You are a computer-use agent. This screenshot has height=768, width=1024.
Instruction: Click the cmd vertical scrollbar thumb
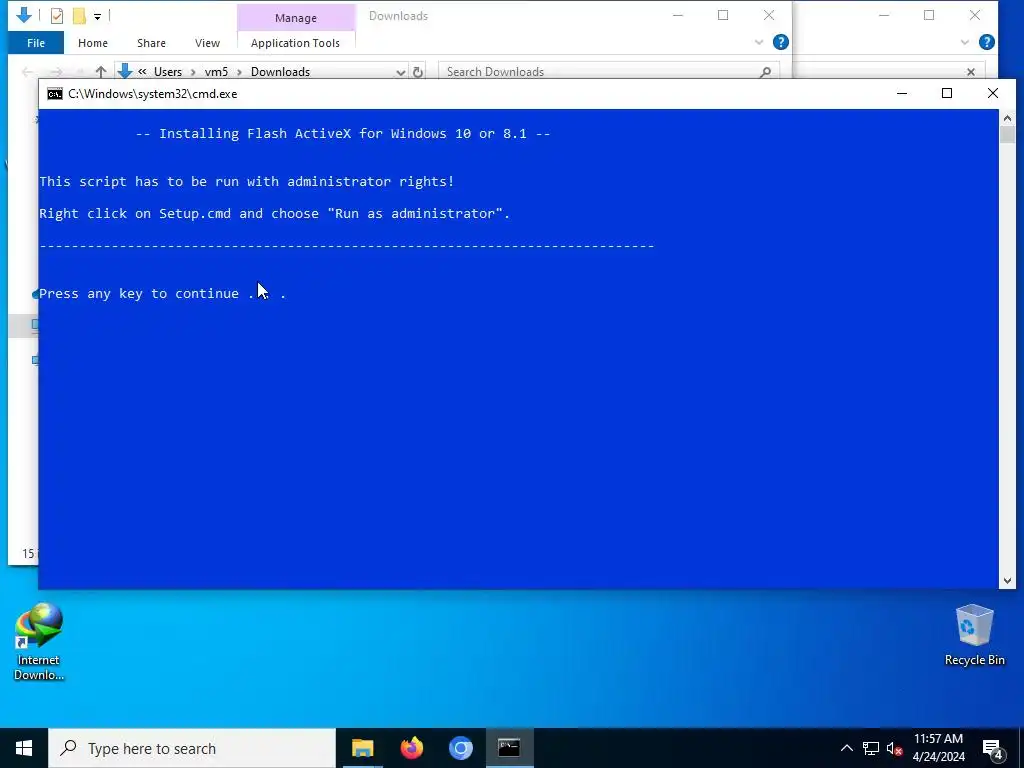coord(1007,135)
